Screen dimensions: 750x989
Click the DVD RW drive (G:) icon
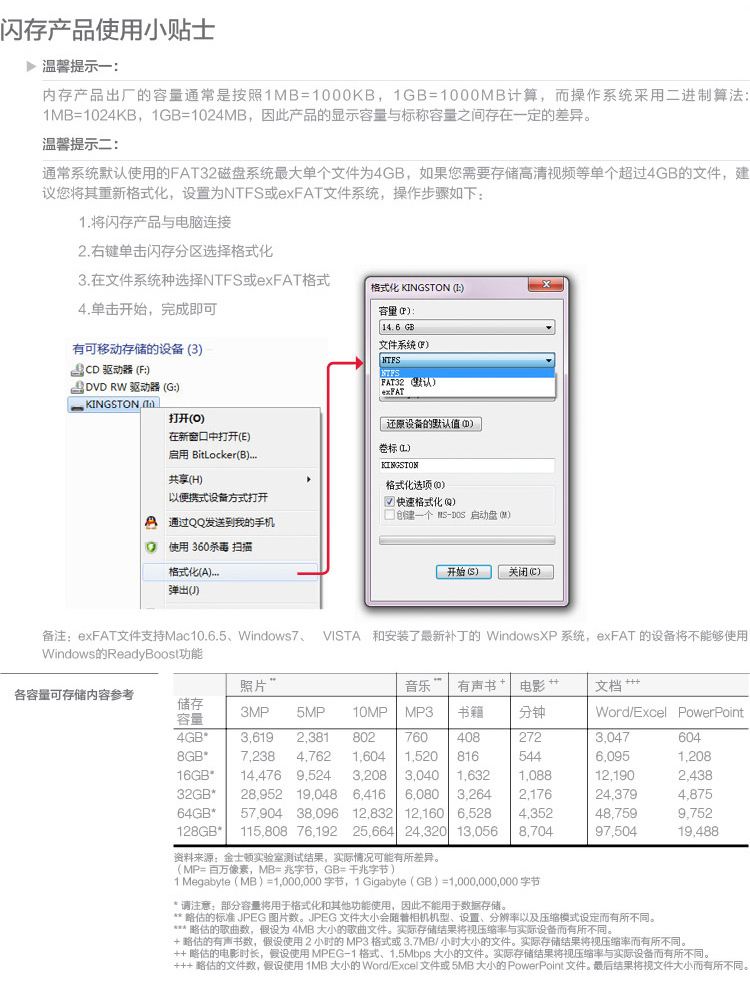pyautogui.click(x=78, y=386)
